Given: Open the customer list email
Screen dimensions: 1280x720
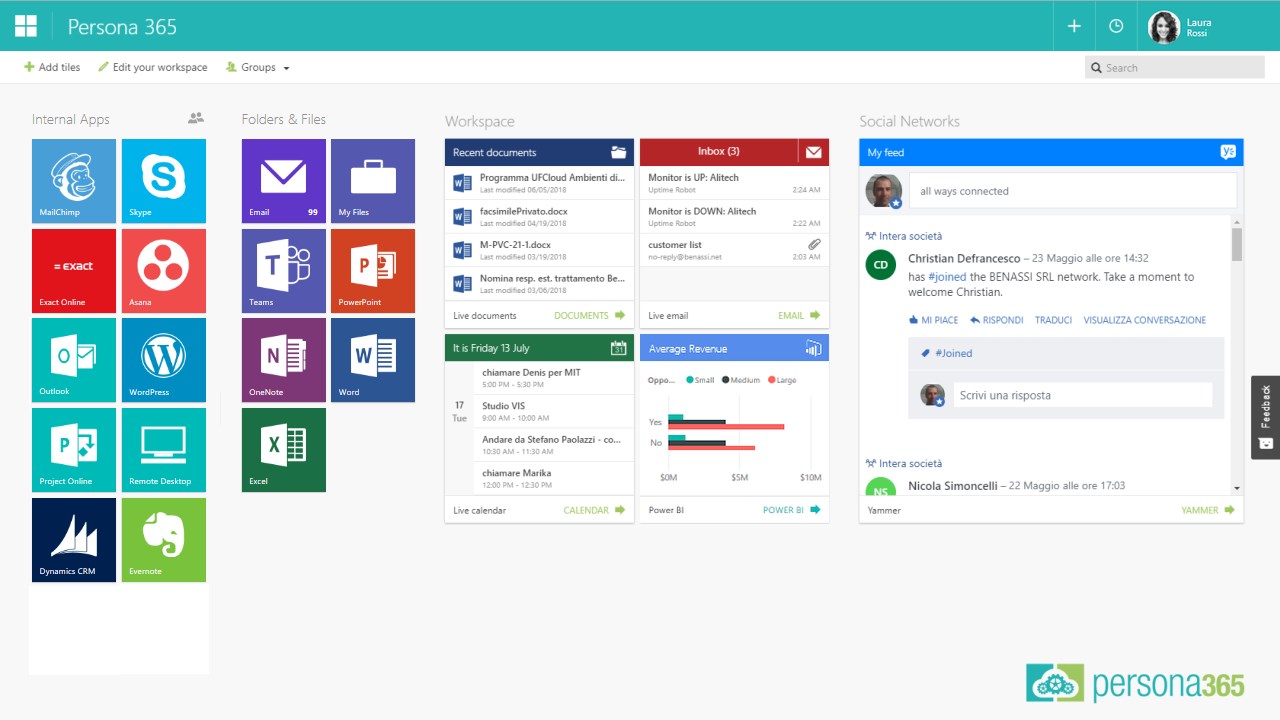Looking at the screenshot, I should (734, 250).
